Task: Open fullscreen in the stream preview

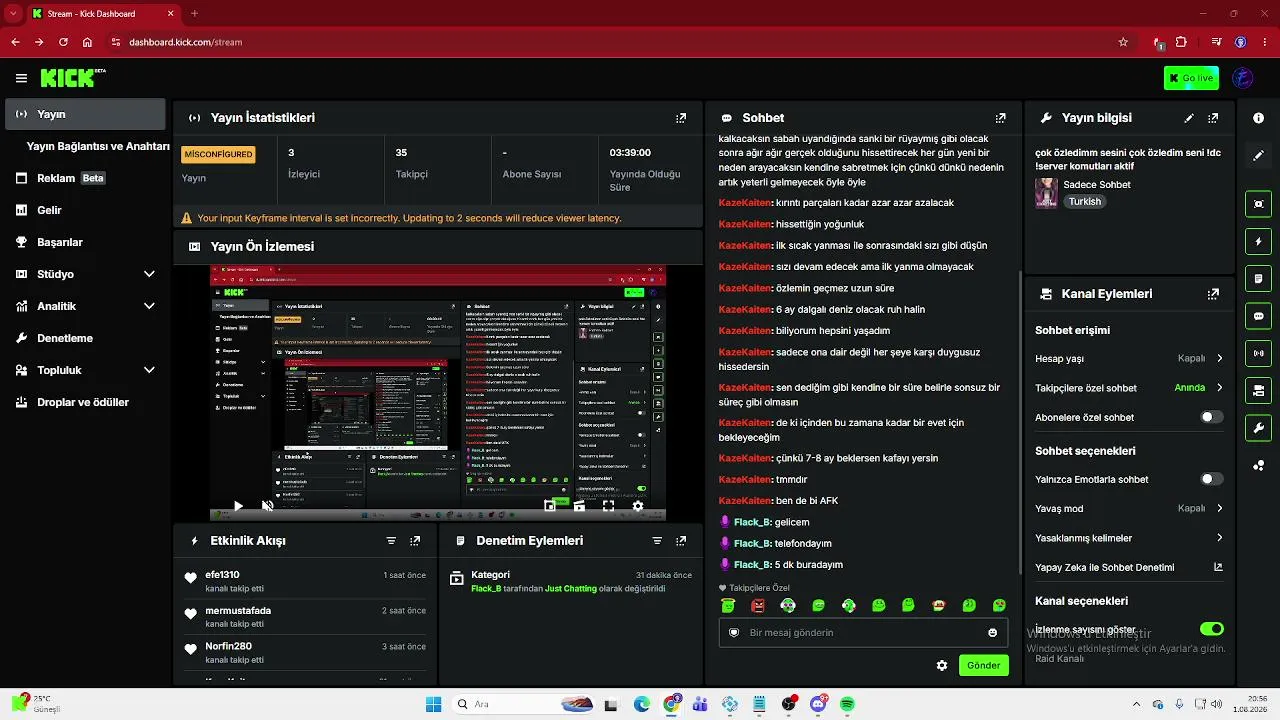Action: (608, 506)
